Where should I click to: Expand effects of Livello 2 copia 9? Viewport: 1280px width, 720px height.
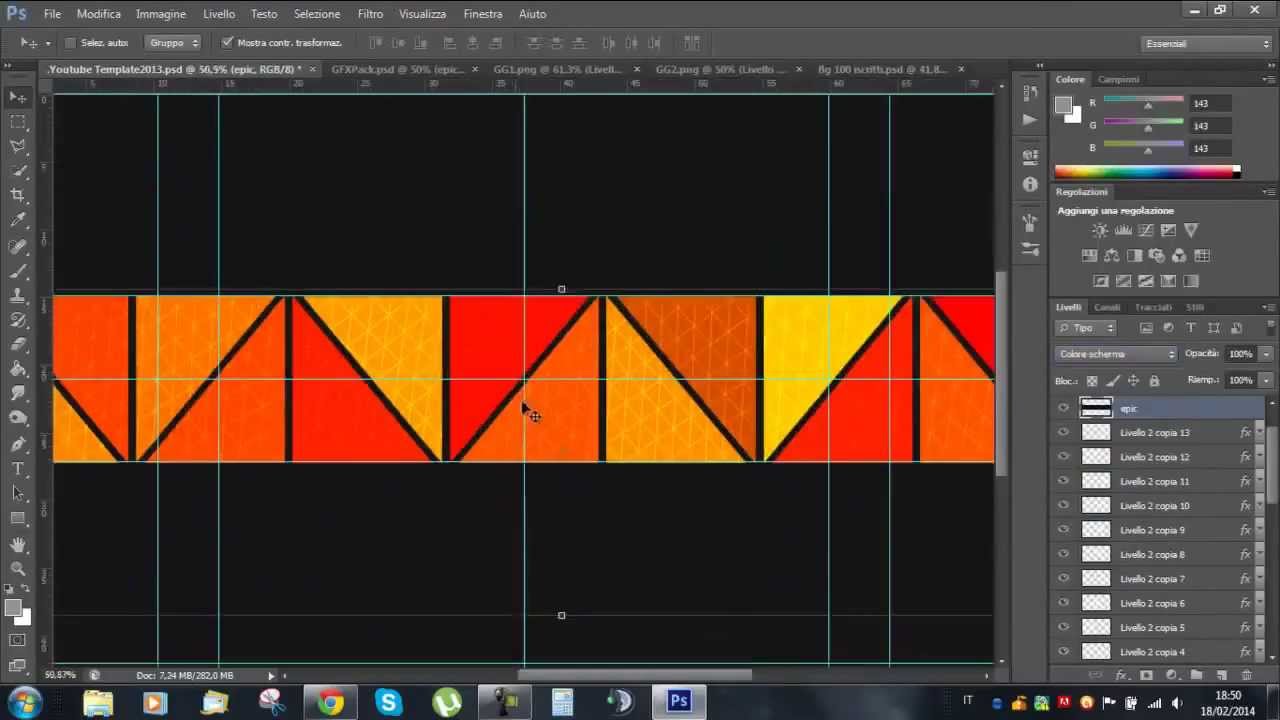click(1258, 530)
